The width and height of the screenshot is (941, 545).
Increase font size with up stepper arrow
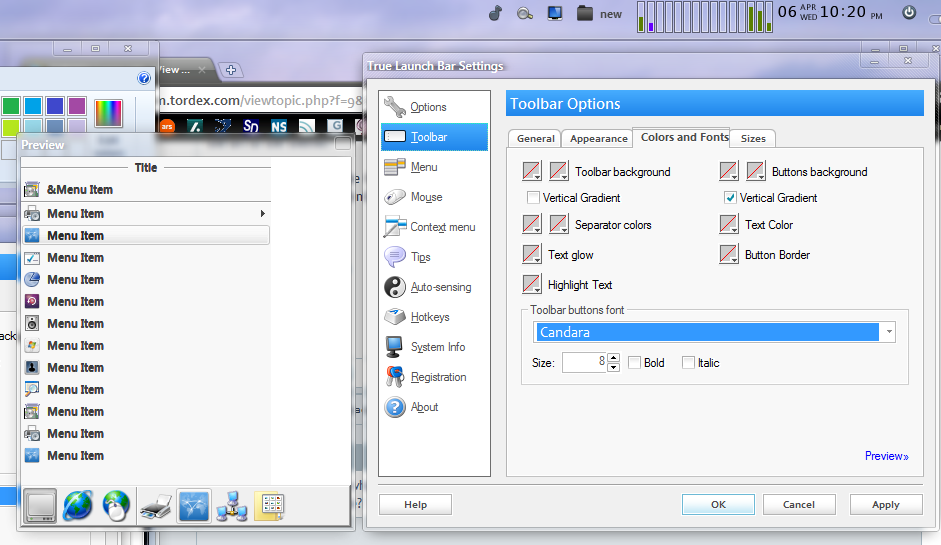point(614,357)
